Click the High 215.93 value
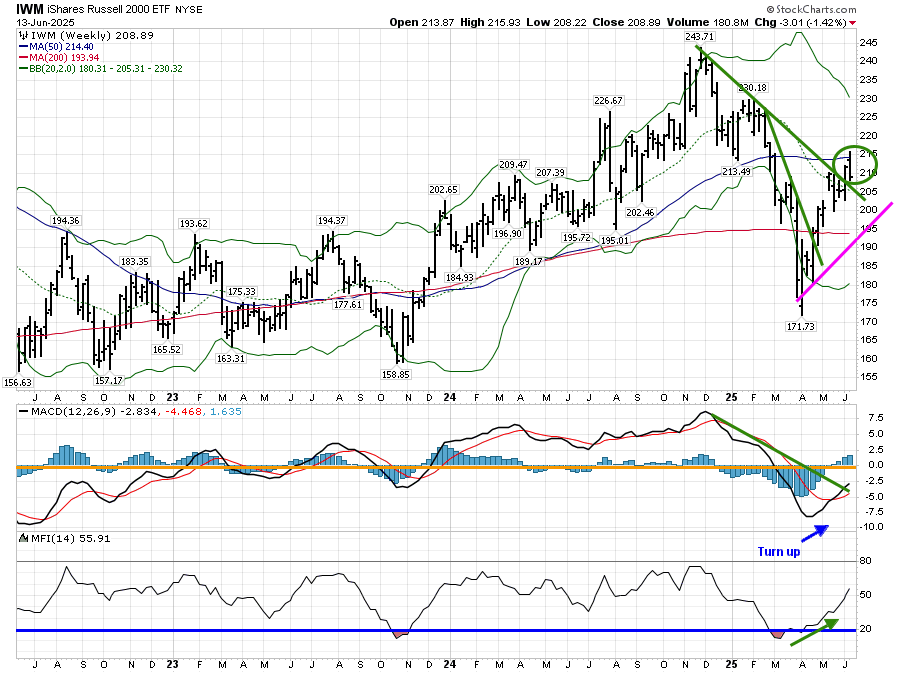The height and width of the screenshot is (673, 900). (491, 22)
